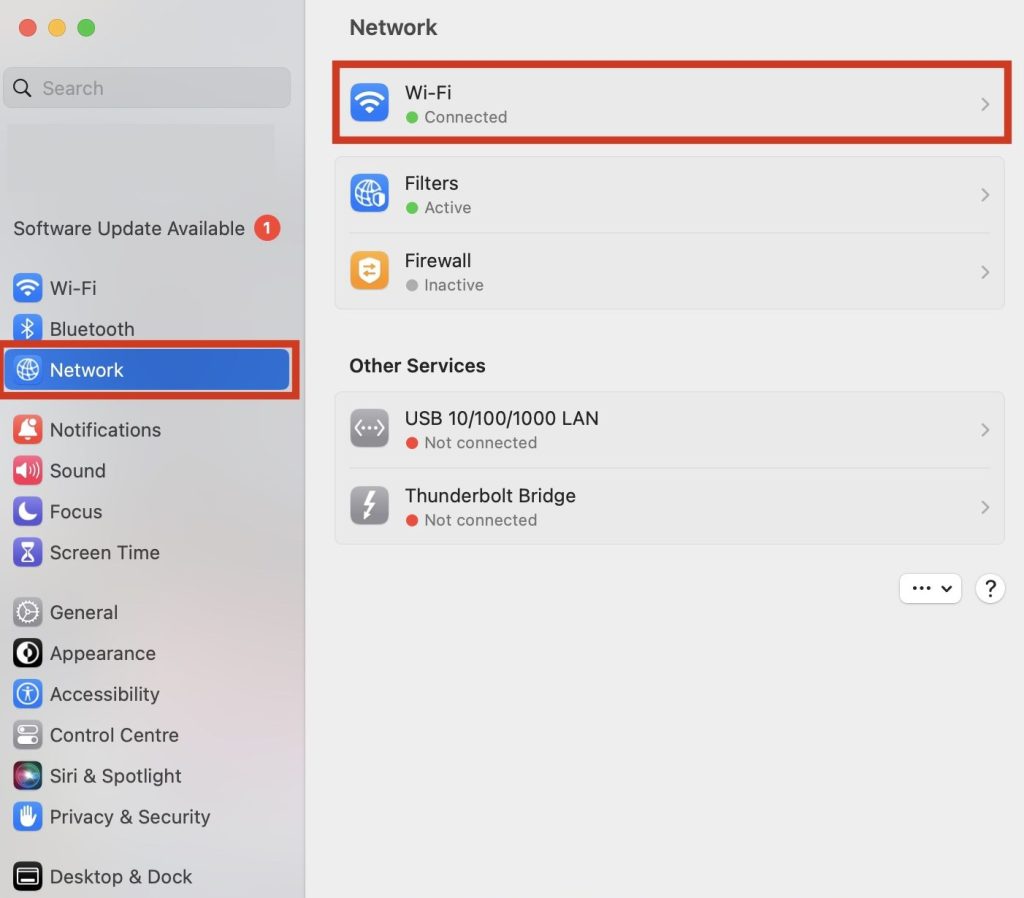Click the Wi-Fi Connected status text
The image size is (1024, 898).
tap(466, 117)
